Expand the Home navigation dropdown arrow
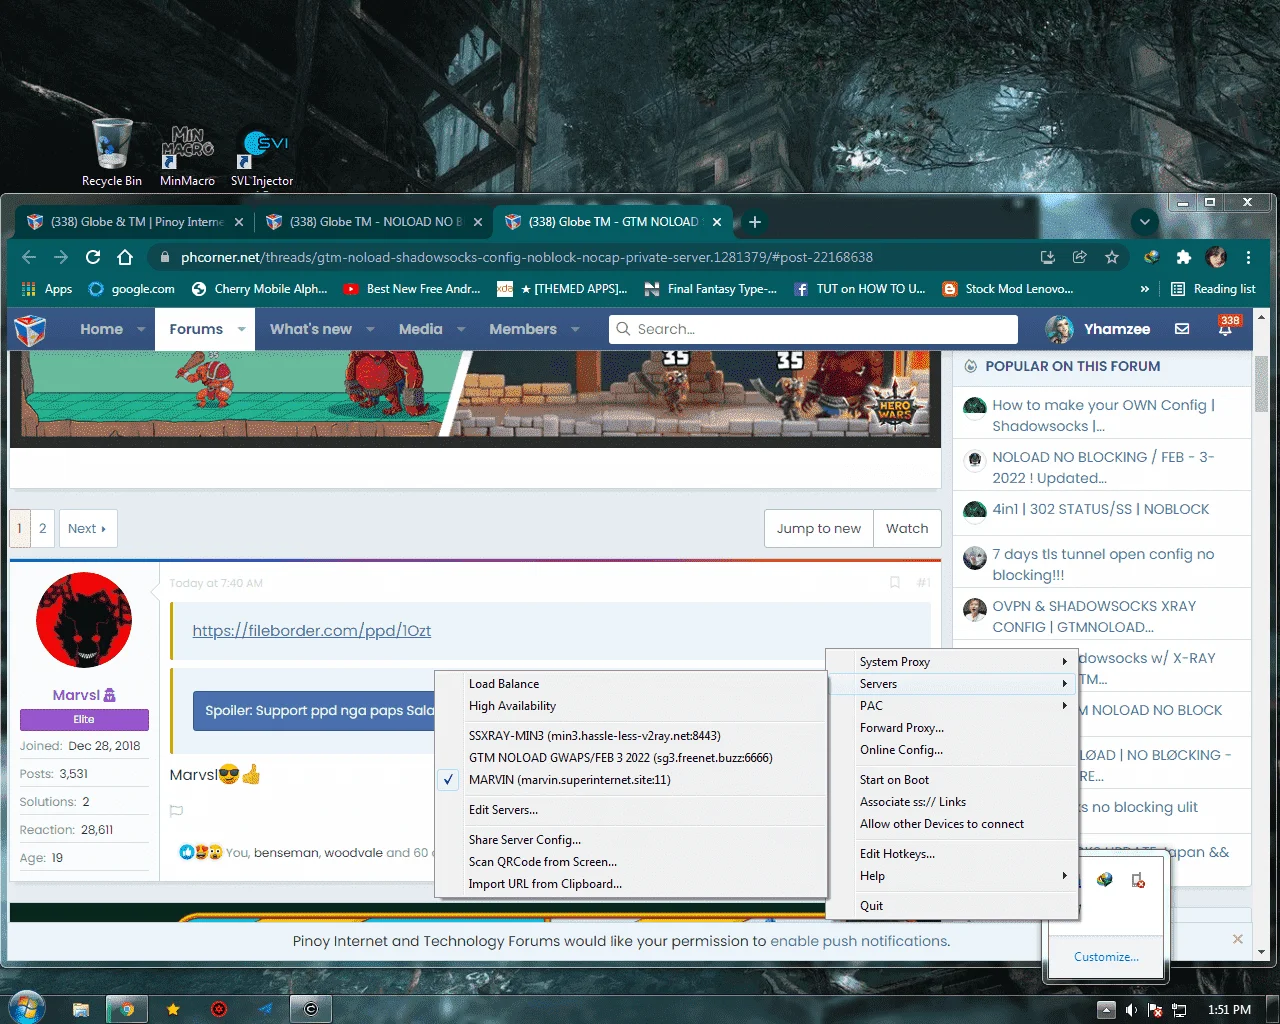 click(141, 329)
